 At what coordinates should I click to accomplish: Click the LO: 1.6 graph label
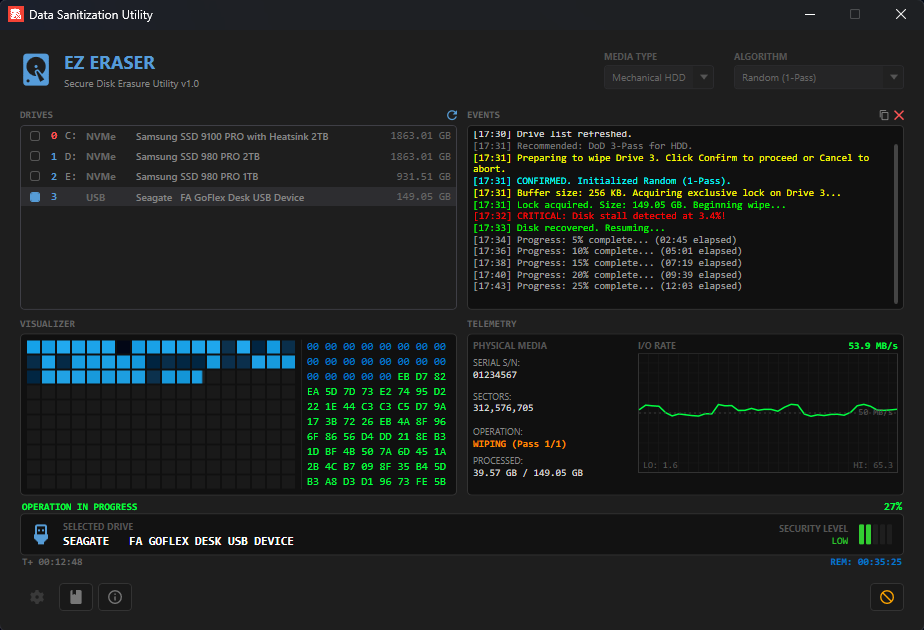tap(660, 465)
